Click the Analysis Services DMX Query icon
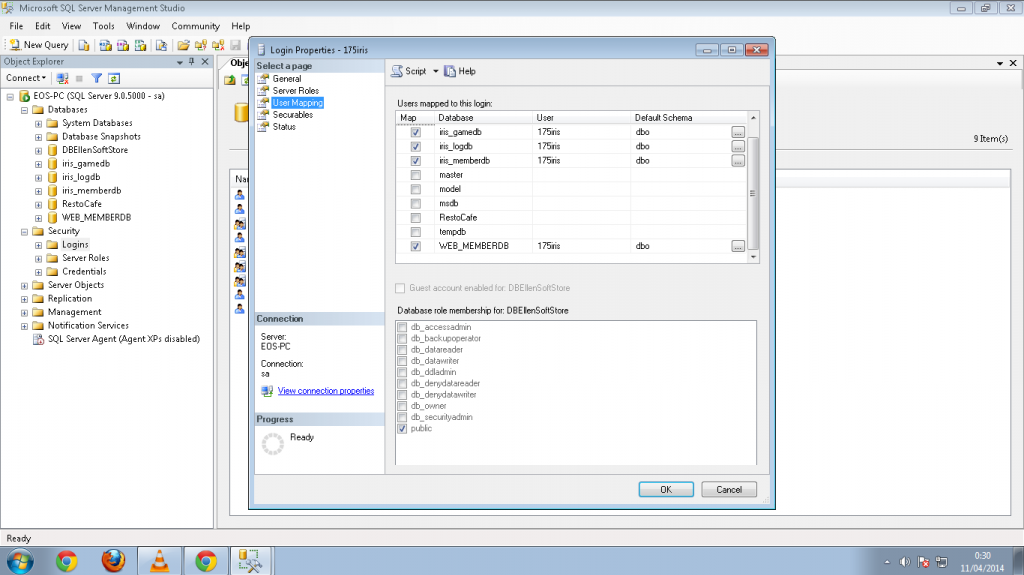This screenshot has height=575, width=1024. click(x=123, y=45)
